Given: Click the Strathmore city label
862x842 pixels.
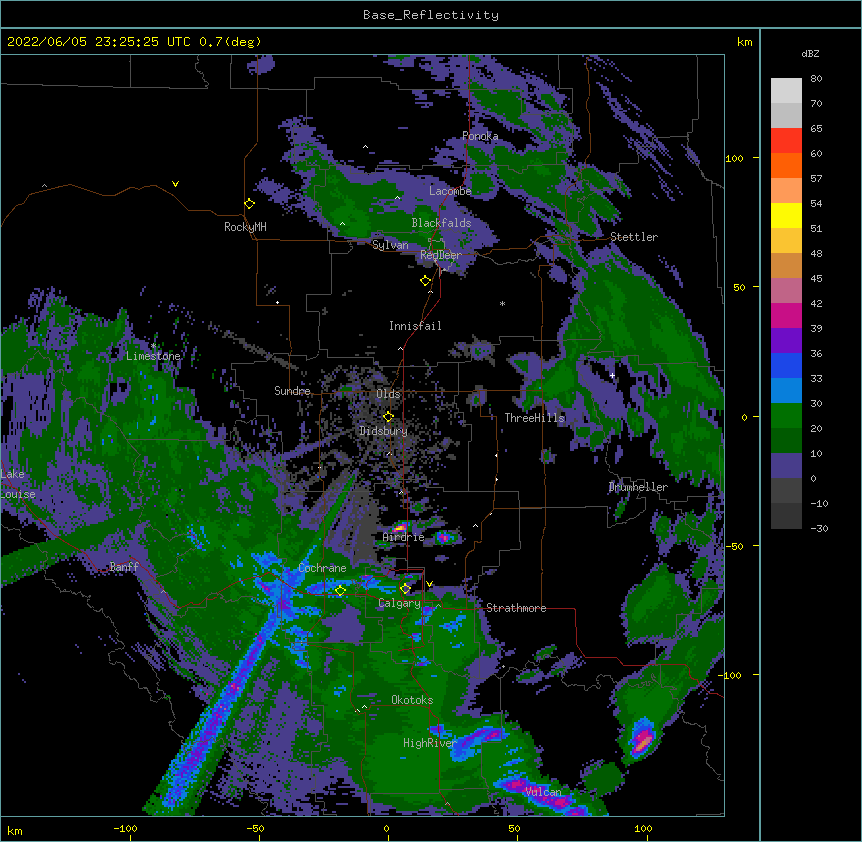Looking at the screenshot, I should point(516,608).
